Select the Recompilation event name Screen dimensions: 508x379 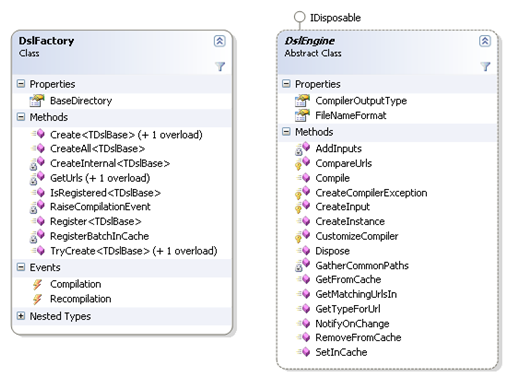pyautogui.click(x=81, y=299)
